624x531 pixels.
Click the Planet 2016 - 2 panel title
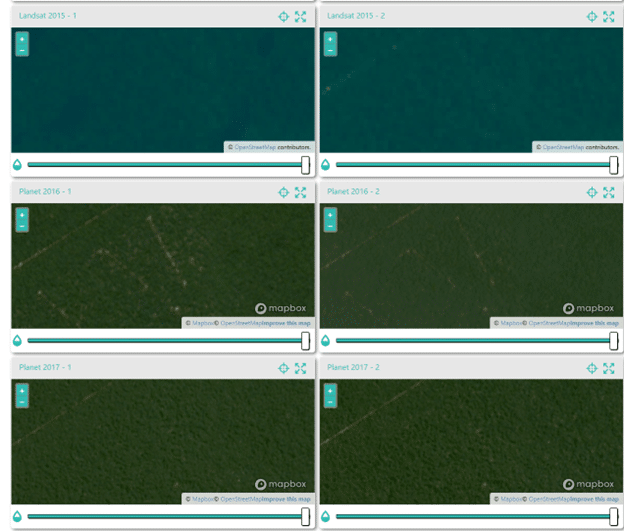(353, 192)
